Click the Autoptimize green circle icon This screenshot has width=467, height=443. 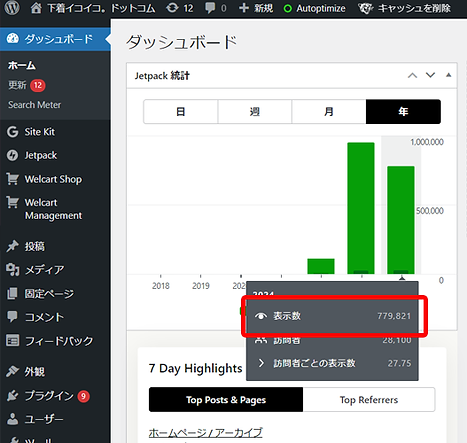pyautogui.click(x=287, y=9)
